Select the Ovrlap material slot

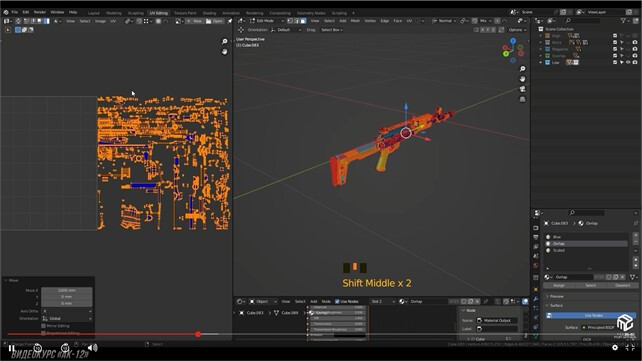586,244
